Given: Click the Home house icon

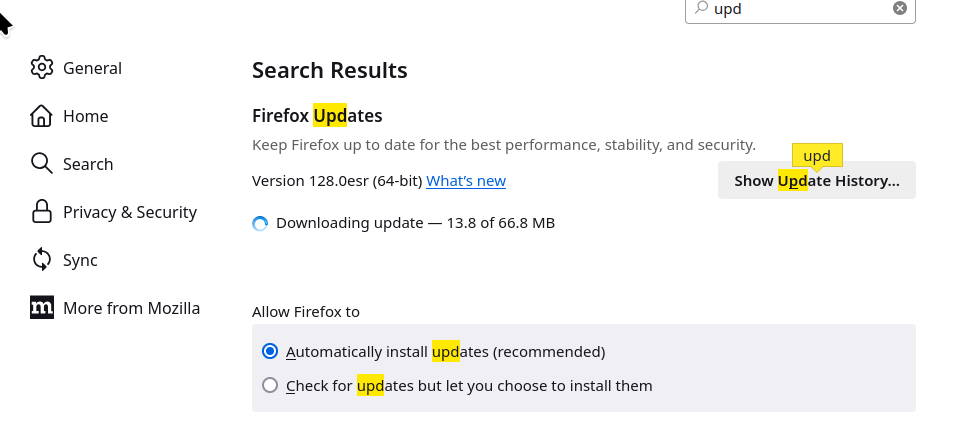Looking at the screenshot, I should click(41, 115).
